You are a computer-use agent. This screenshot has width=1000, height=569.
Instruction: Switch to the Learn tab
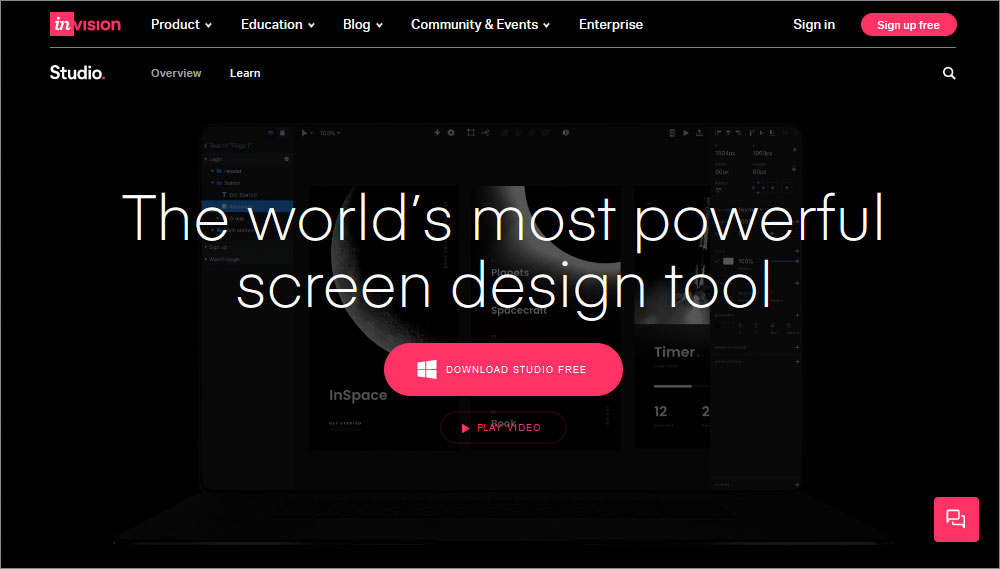coord(245,73)
